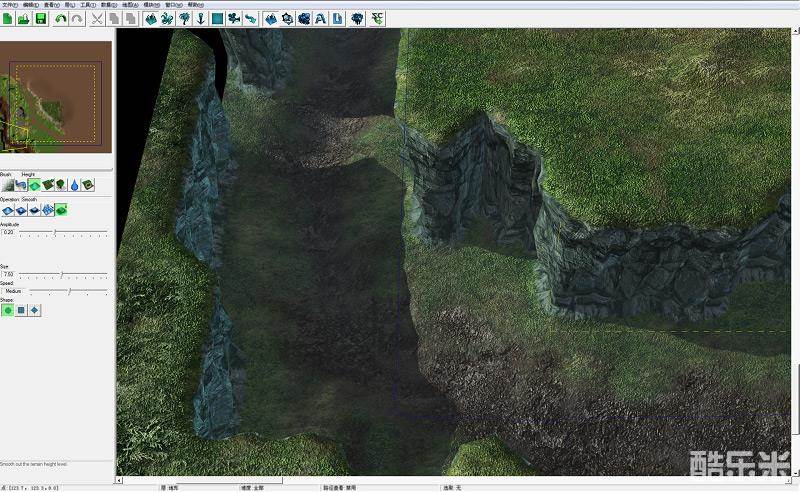The height and width of the screenshot is (492, 800).
Task: Select the square brush shape
Action: tap(21, 311)
